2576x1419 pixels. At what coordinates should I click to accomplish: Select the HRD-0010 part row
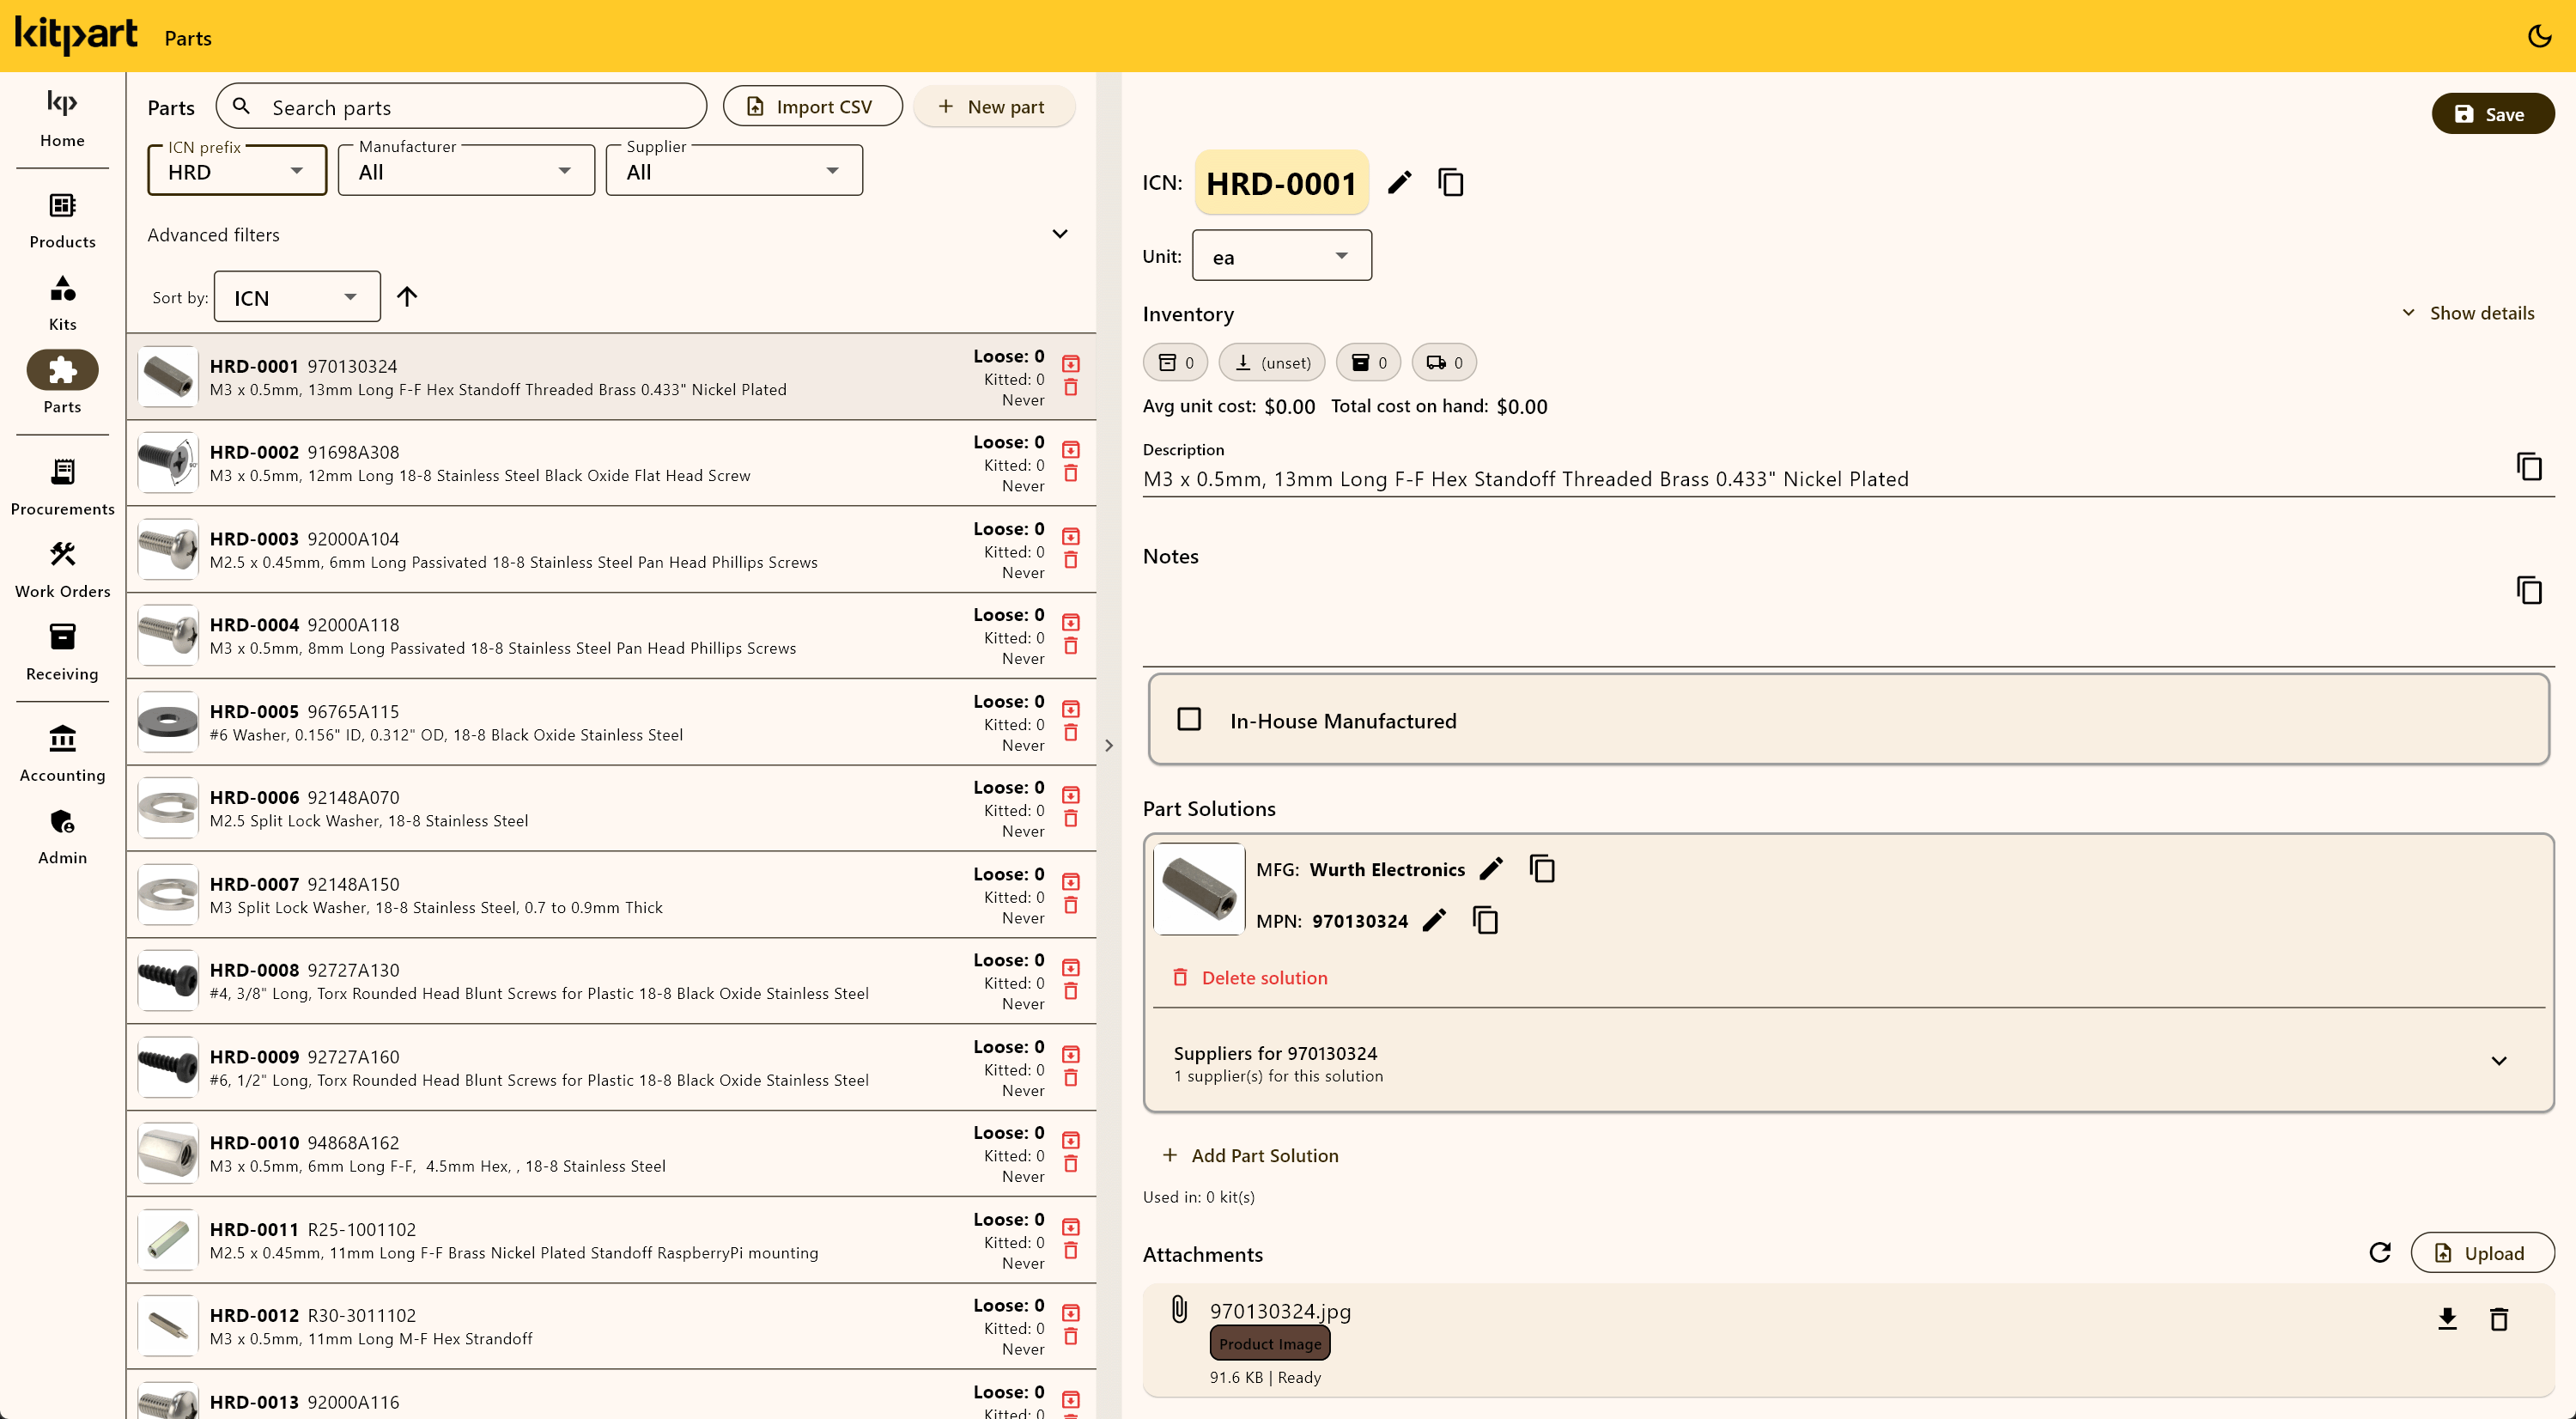click(x=611, y=1154)
